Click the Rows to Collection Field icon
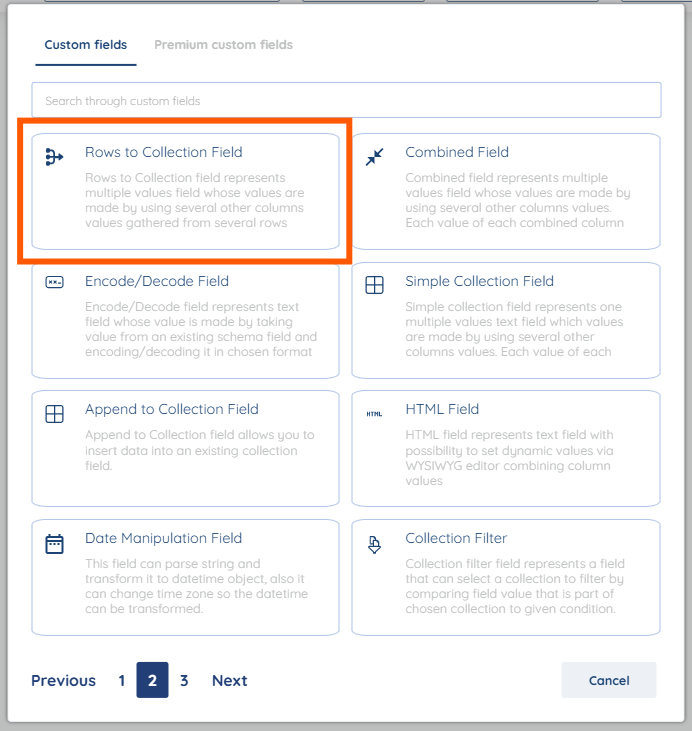The height and width of the screenshot is (731, 692). coord(54,157)
